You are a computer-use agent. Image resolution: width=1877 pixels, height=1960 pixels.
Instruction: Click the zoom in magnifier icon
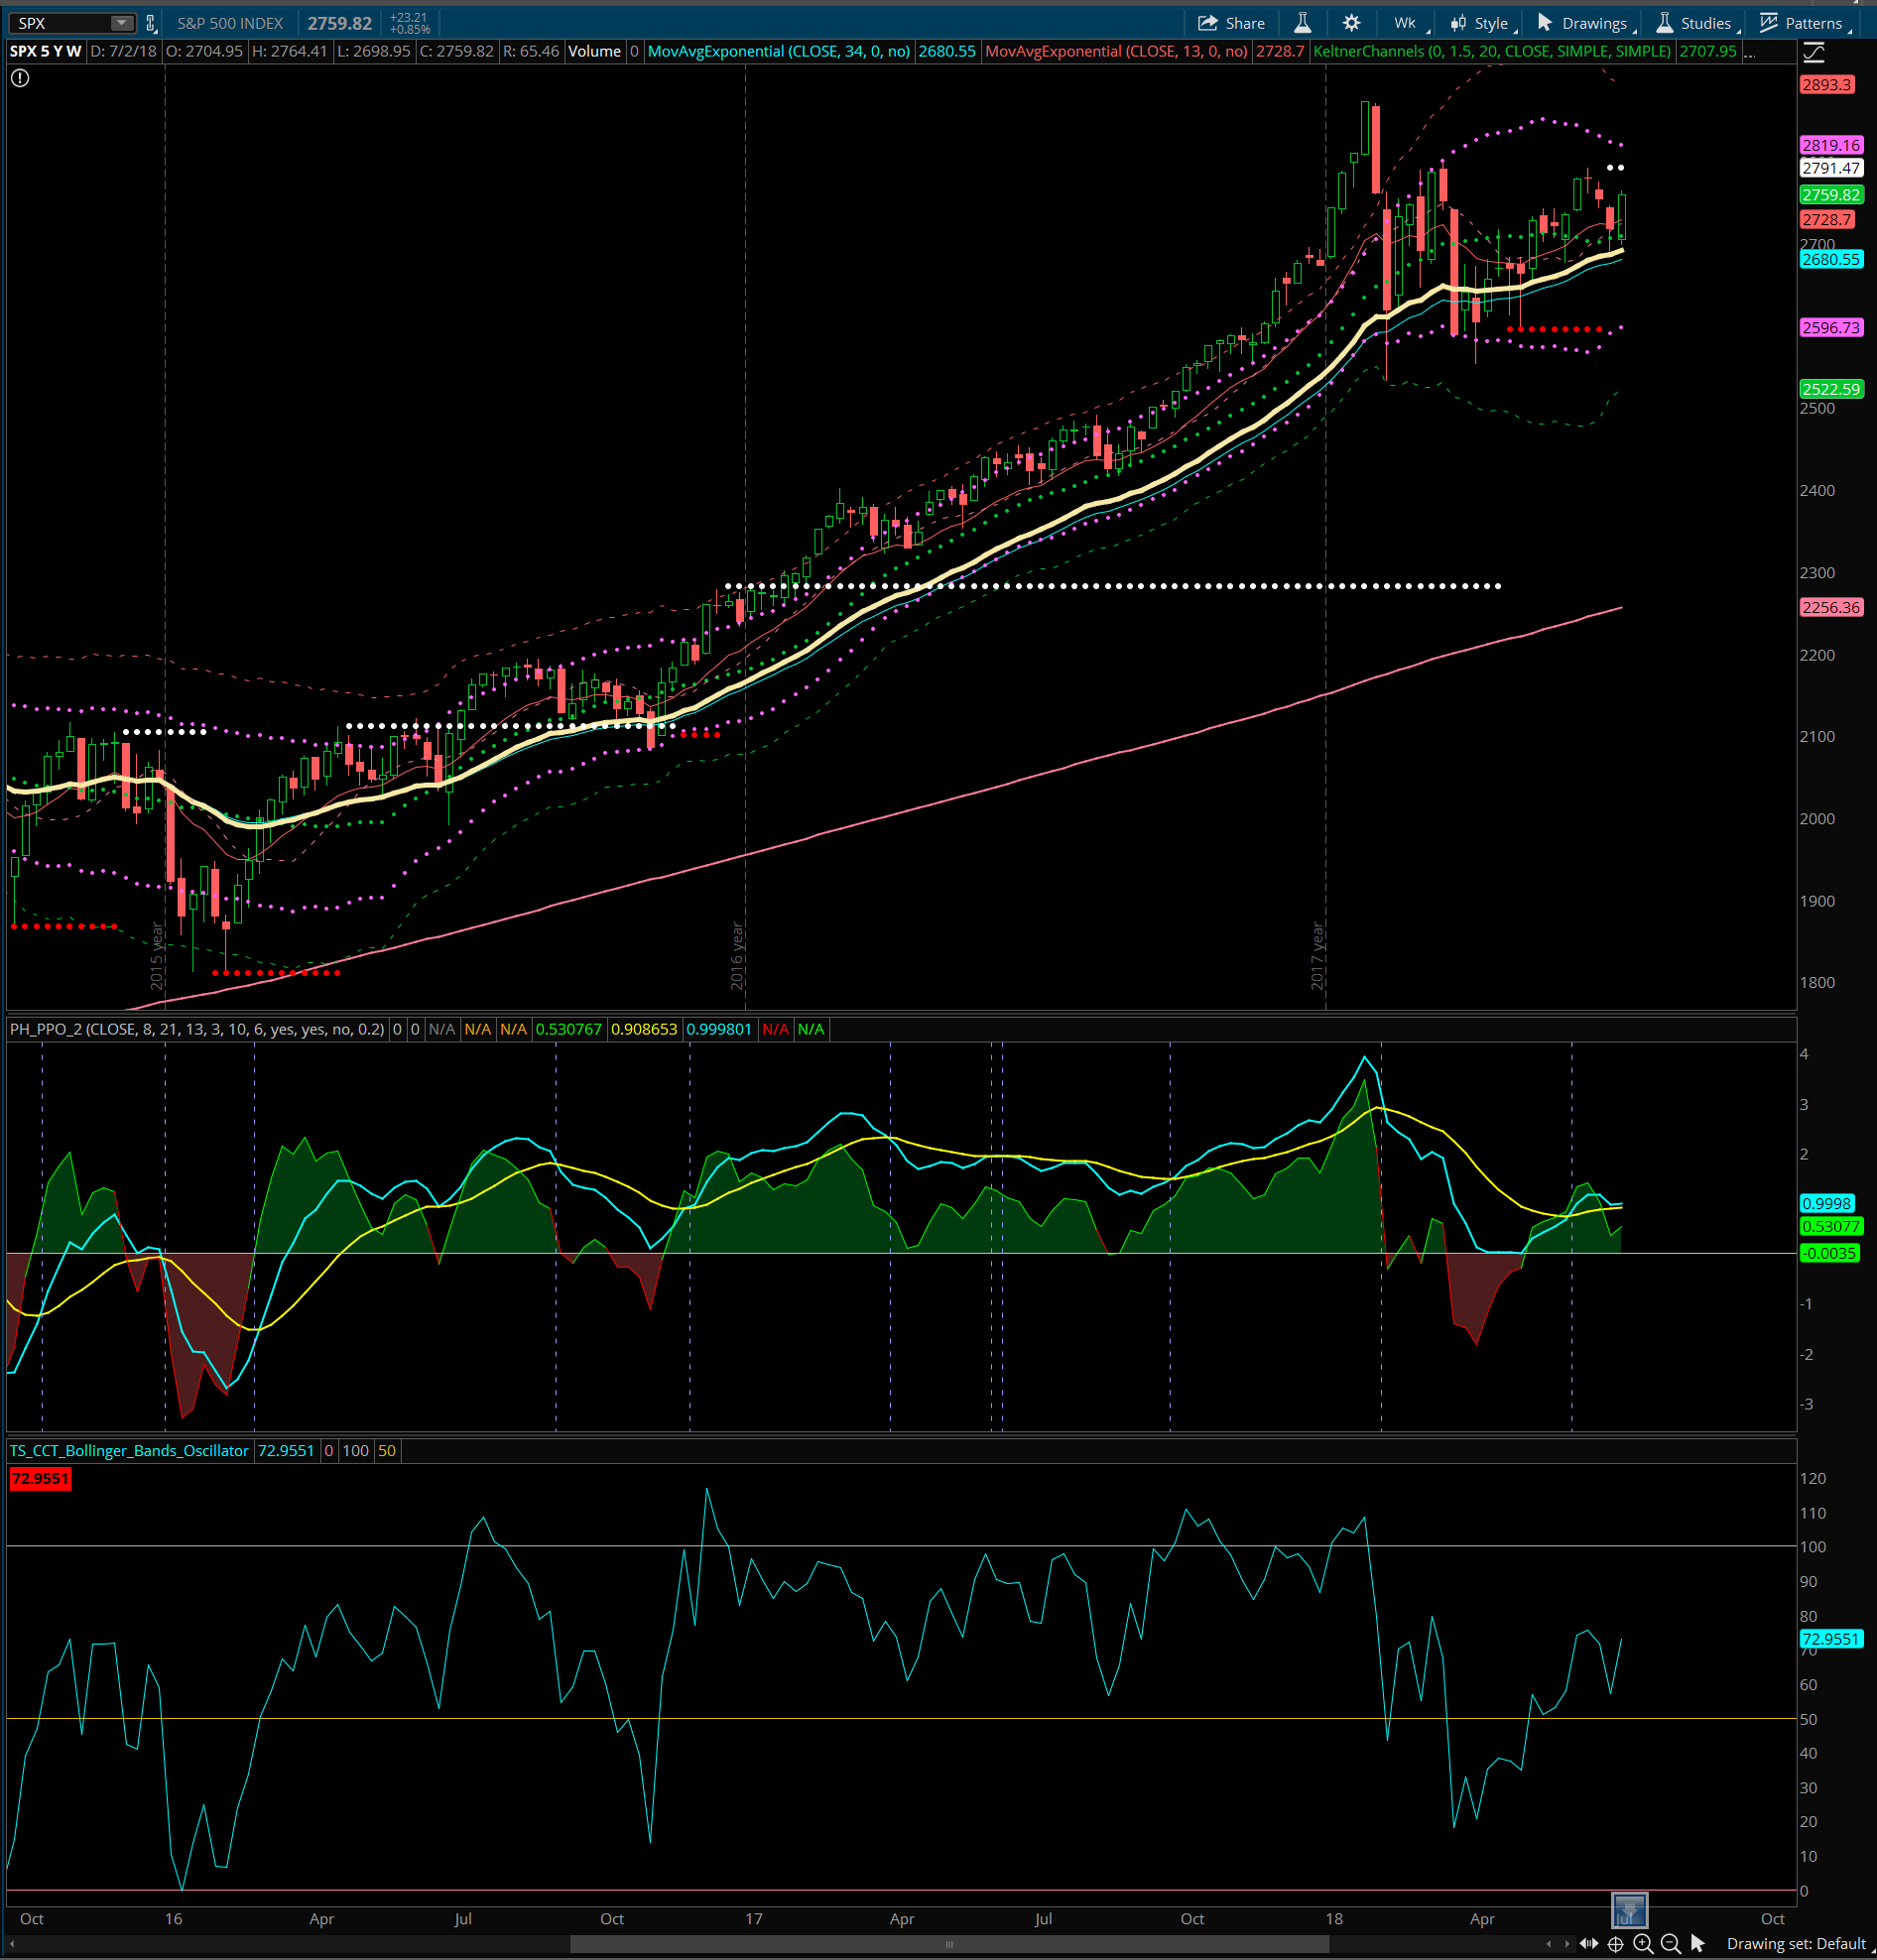[1643, 1944]
